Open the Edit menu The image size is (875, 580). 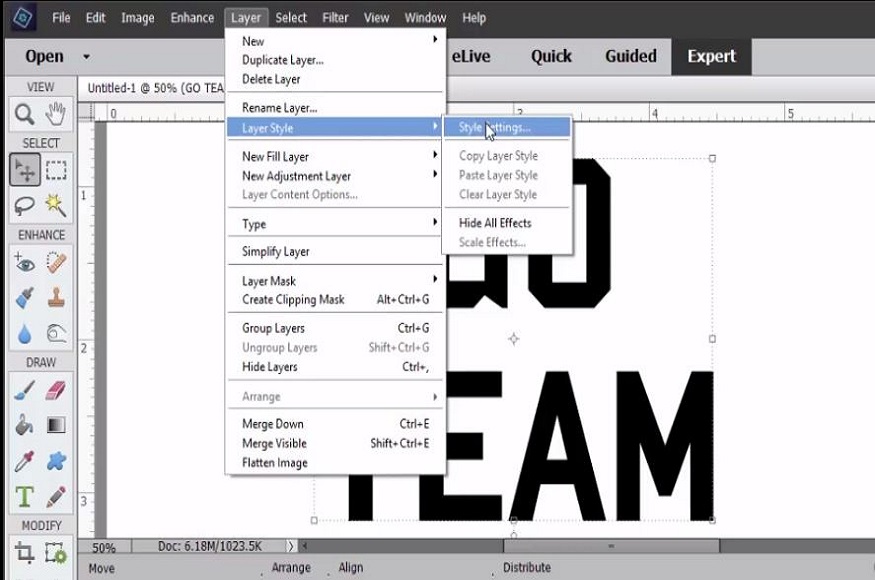(x=95, y=18)
